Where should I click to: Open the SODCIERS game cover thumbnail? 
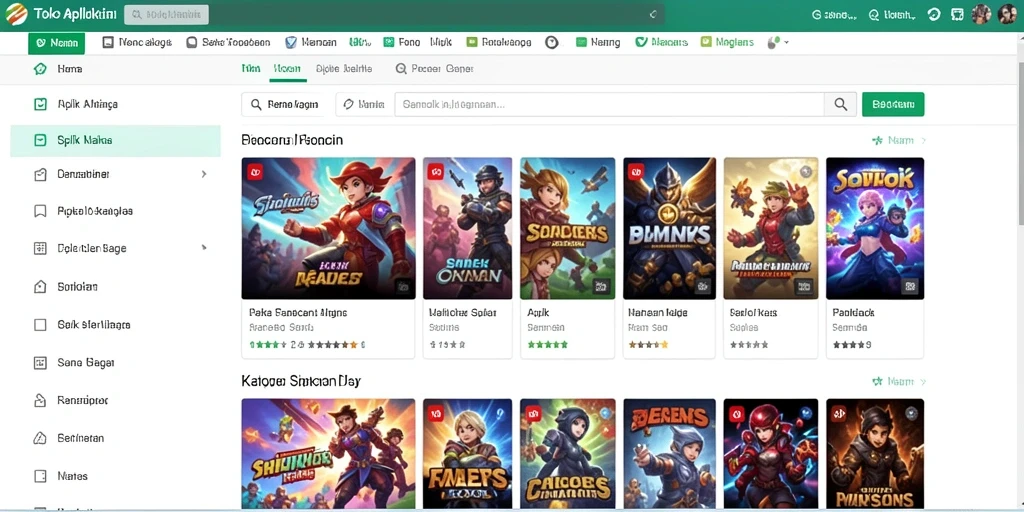[x=568, y=228]
